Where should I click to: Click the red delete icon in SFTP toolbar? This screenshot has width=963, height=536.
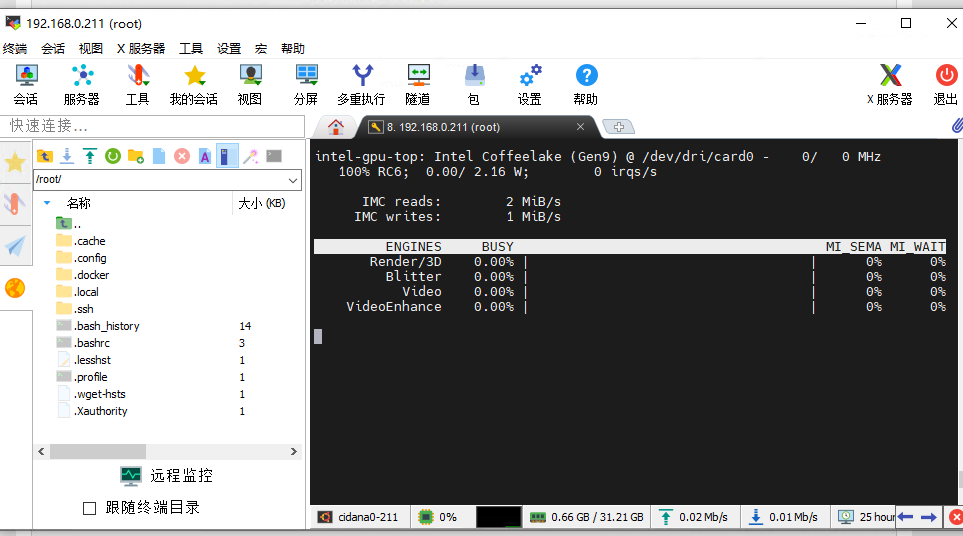[x=182, y=156]
